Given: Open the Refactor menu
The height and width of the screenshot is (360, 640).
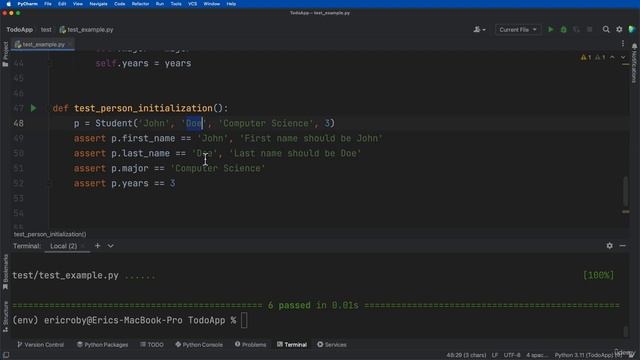Looking at the screenshot, I should click(x=140, y=4).
